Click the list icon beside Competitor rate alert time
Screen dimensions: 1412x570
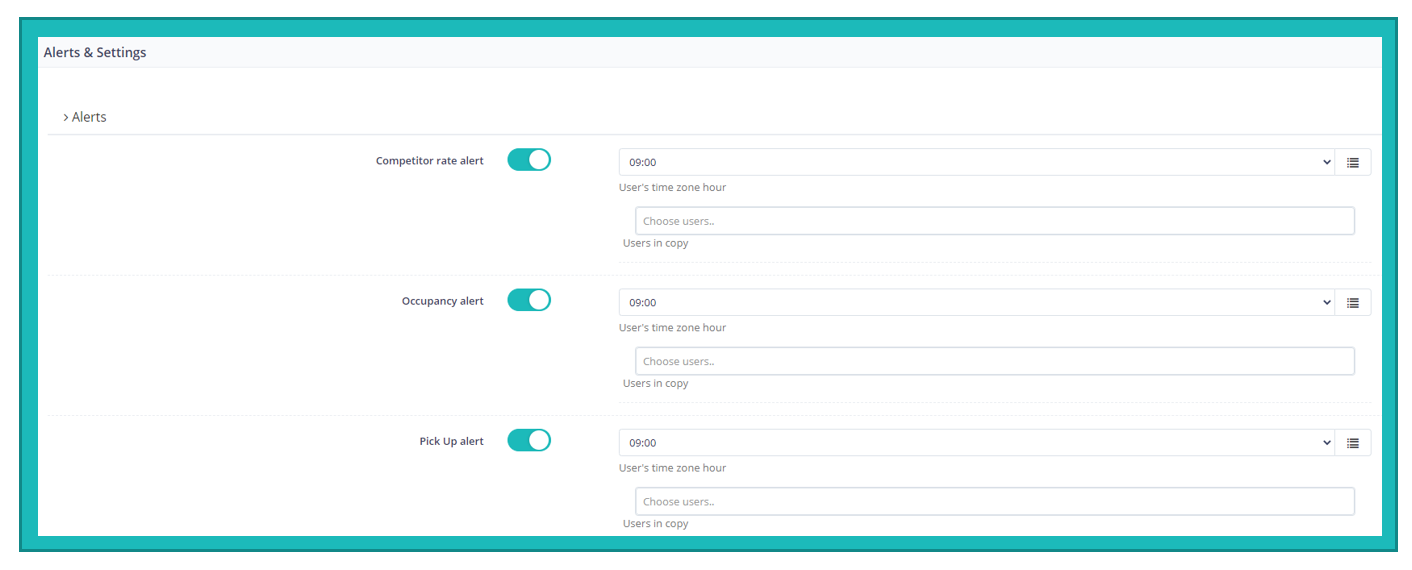click(1353, 162)
